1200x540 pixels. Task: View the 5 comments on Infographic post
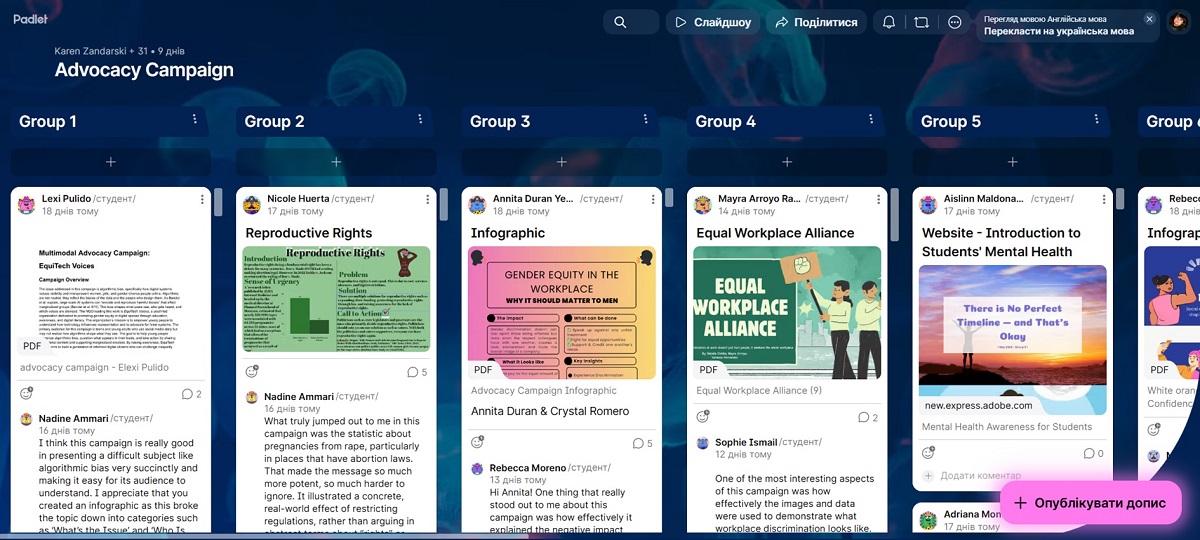click(643, 443)
